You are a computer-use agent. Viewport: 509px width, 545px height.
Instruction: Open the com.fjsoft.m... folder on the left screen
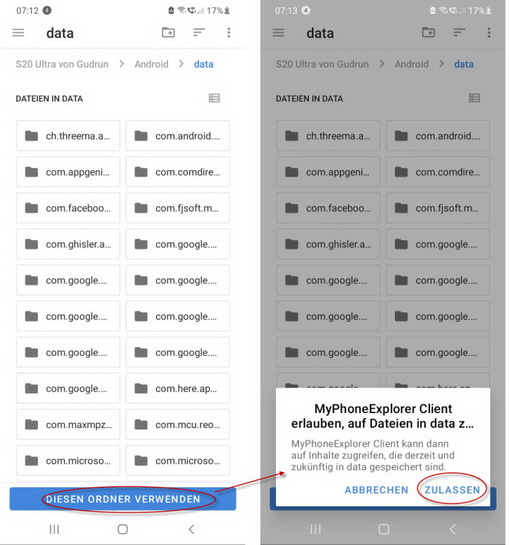(x=177, y=208)
